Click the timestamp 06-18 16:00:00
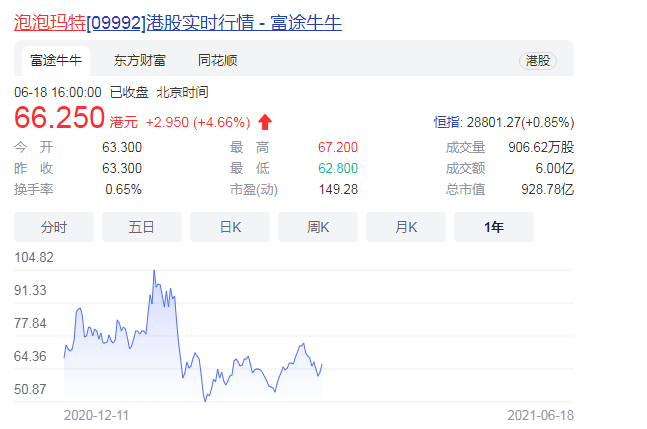This screenshot has height=429, width=647. (58, 92)
